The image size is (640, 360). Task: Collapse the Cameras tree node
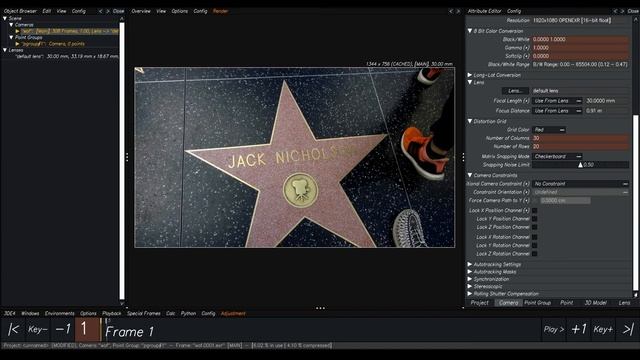click(11, 25)
